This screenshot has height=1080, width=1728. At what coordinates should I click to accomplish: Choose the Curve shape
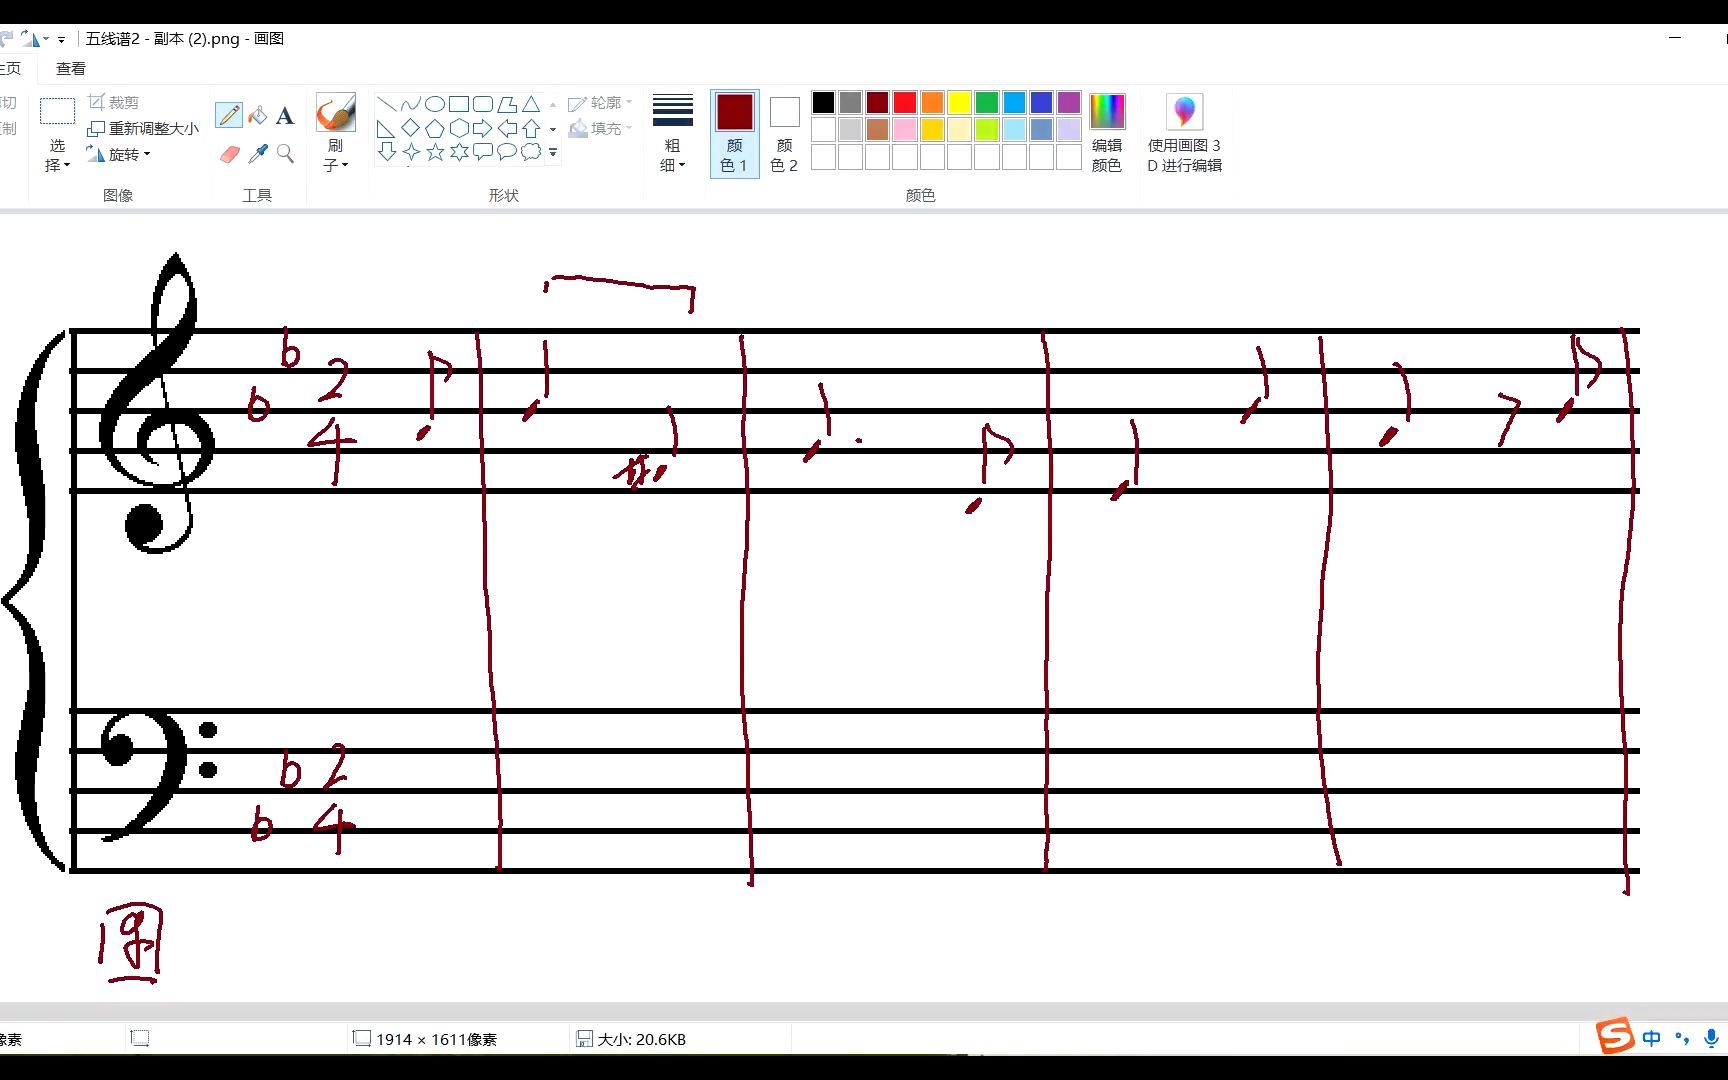coord(410,104)
